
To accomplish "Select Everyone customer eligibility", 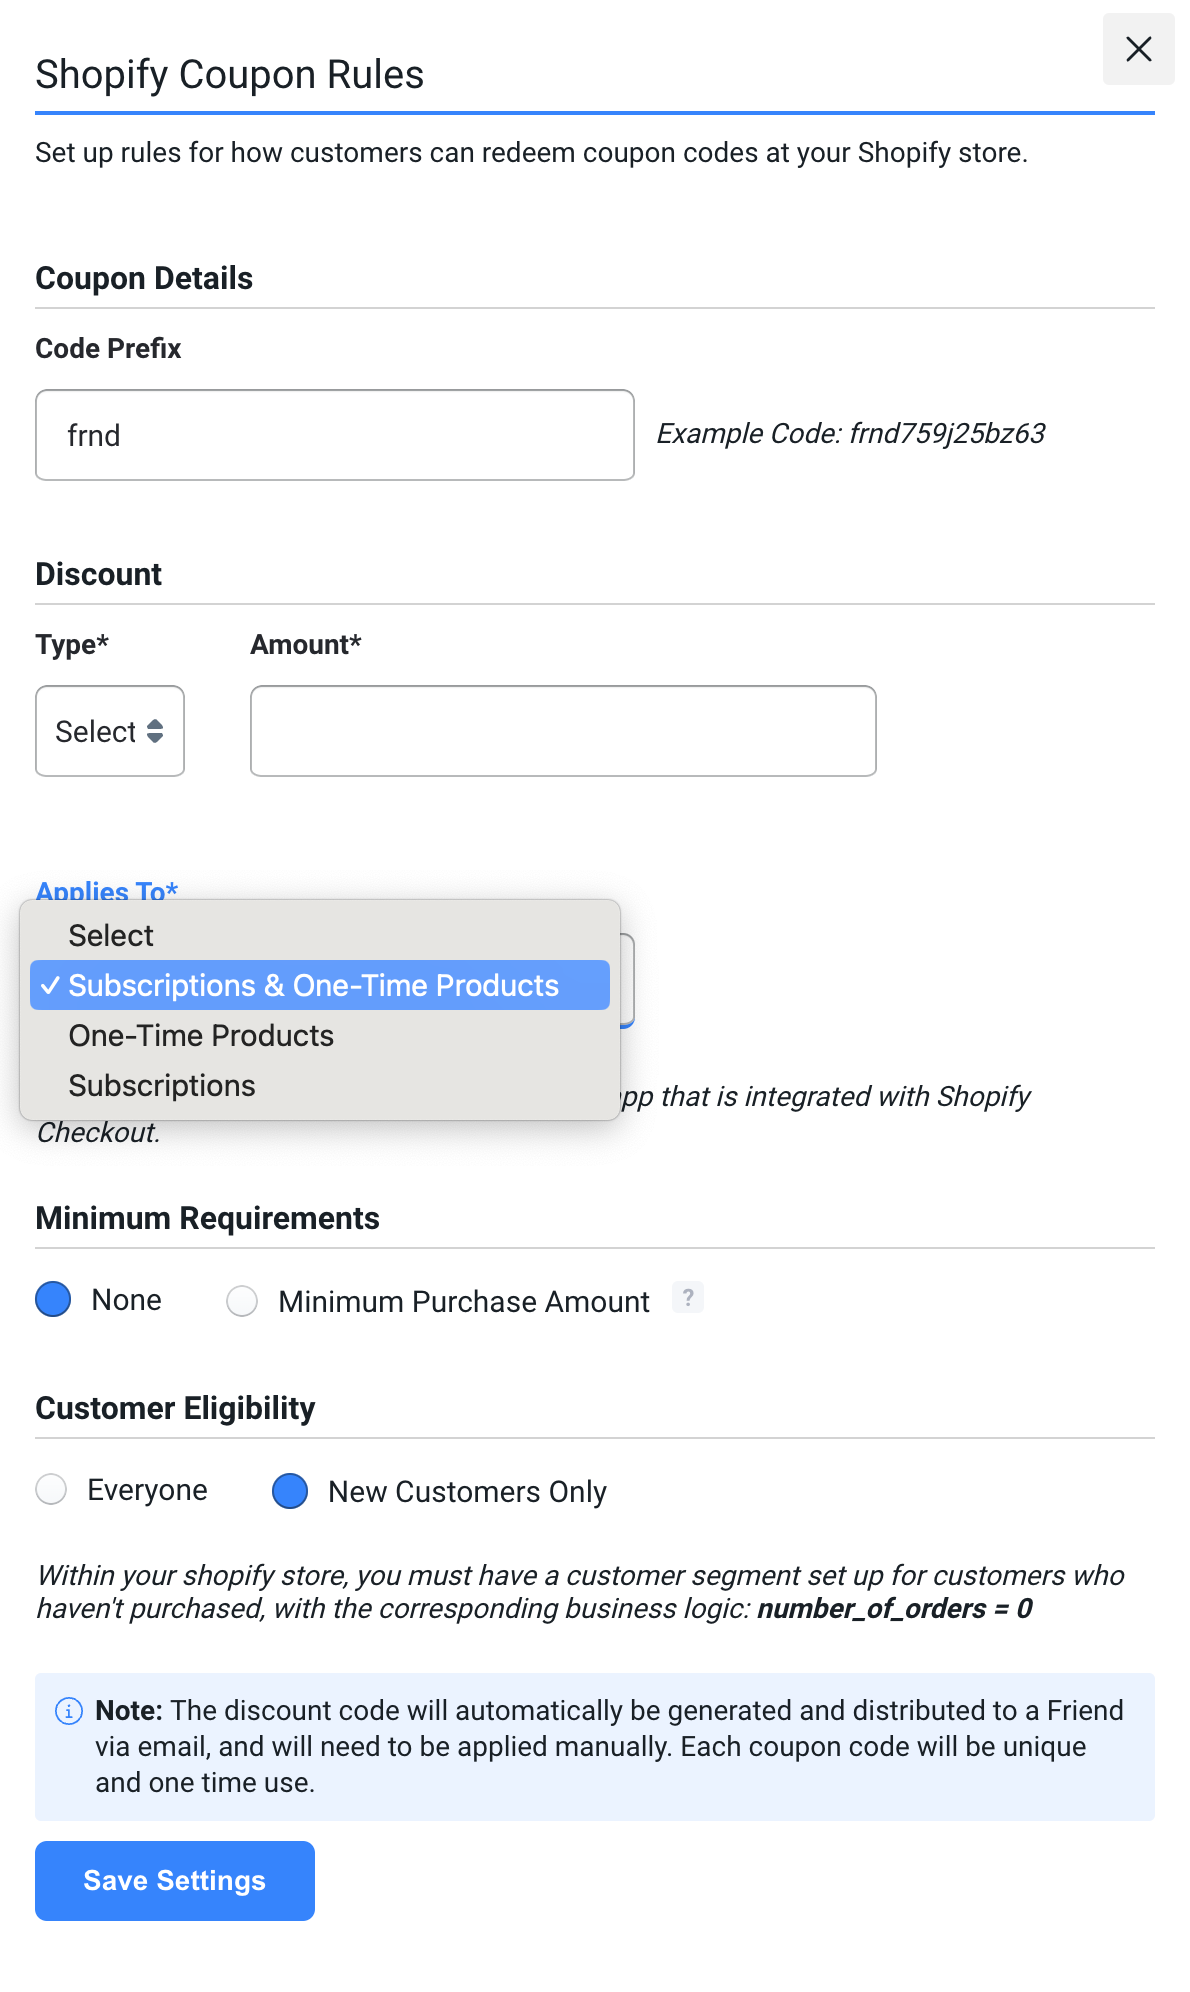I will [51, 1489].
